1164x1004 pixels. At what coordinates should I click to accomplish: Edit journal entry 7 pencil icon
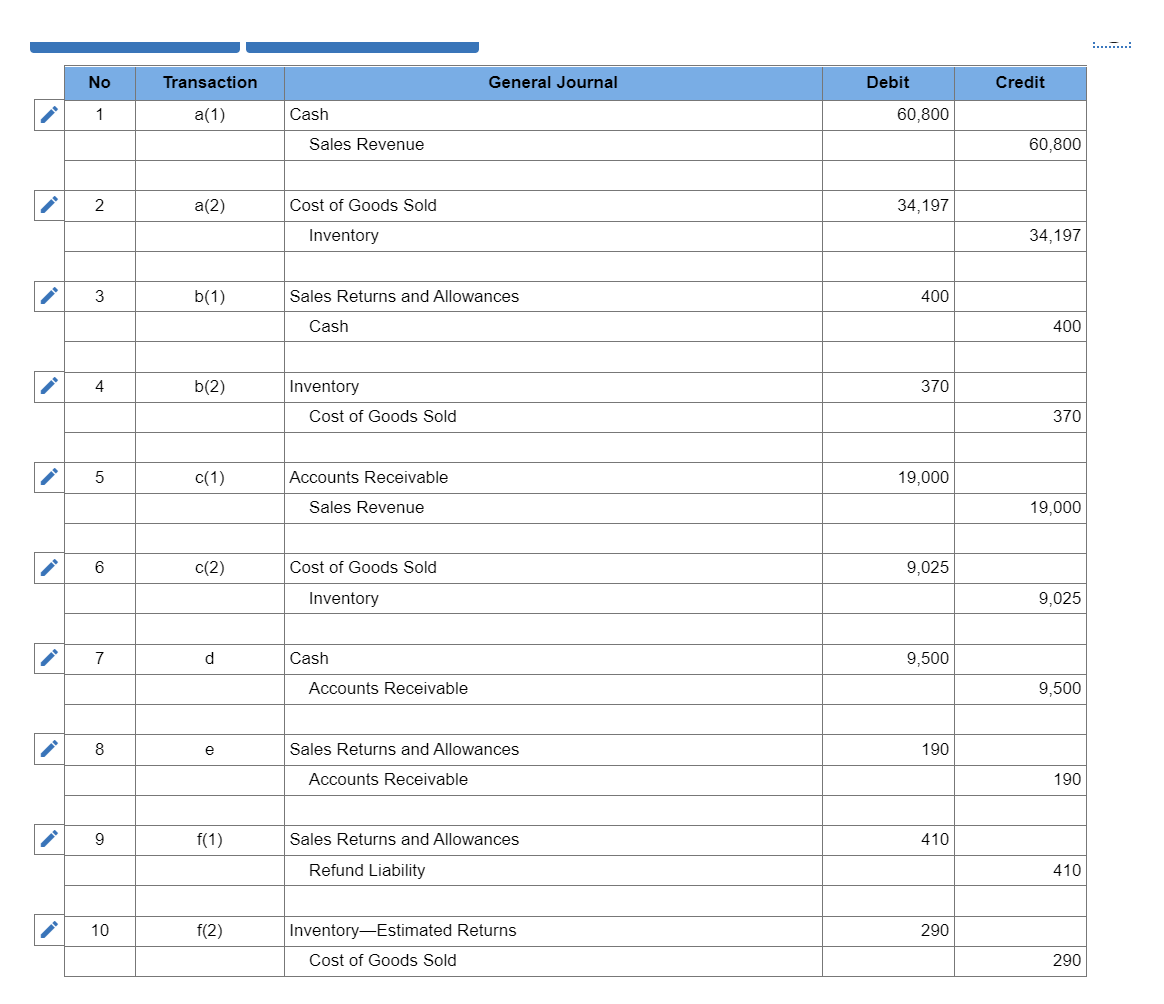(49, 659)
